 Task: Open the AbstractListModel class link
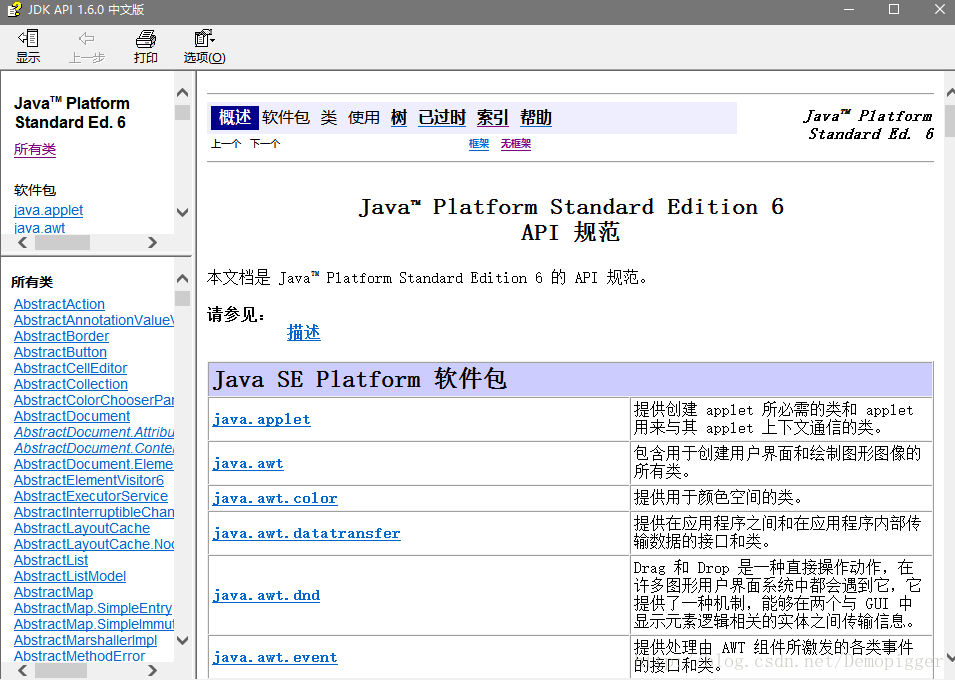(x=70, y=576)
